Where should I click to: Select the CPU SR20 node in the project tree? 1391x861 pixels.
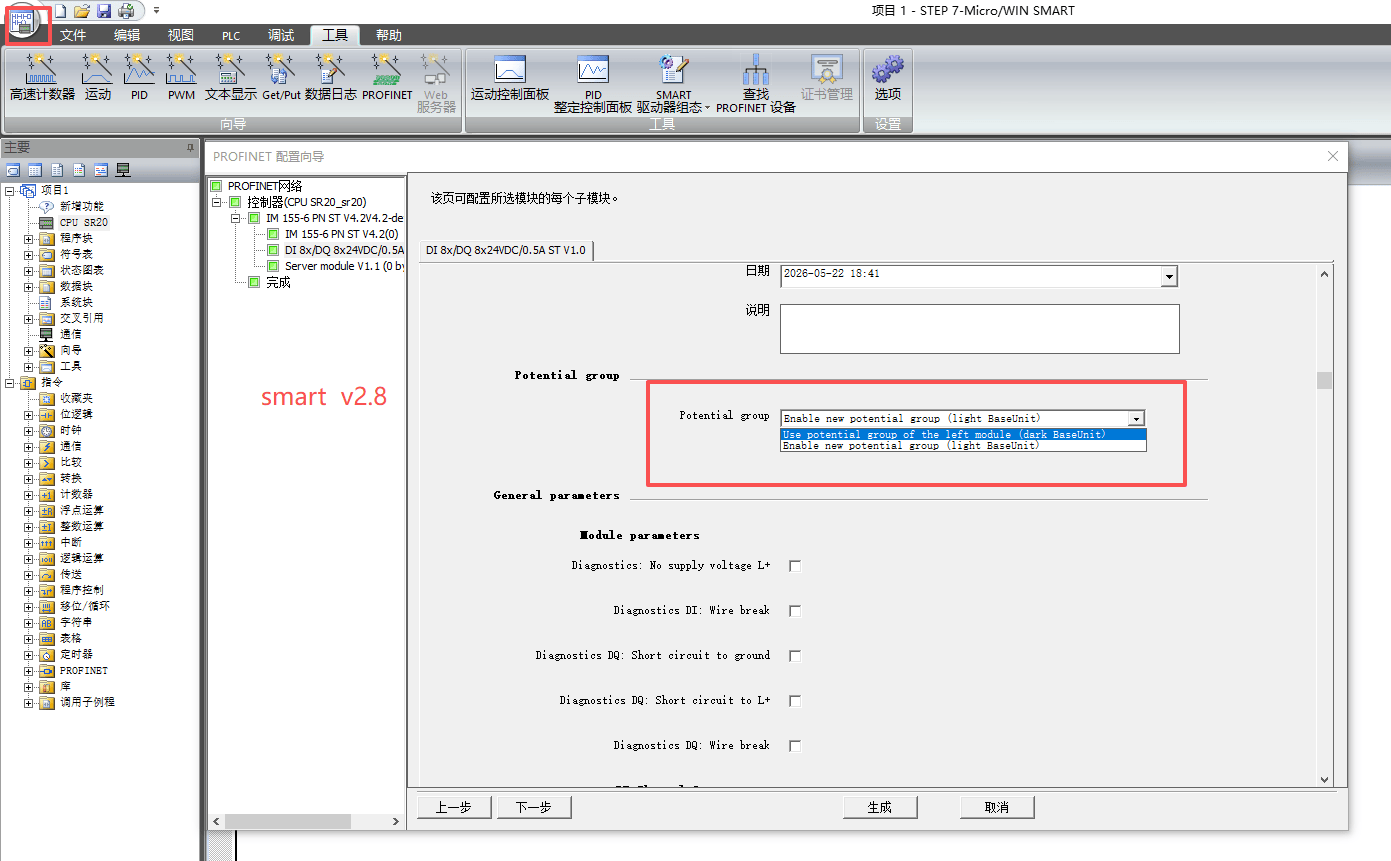point(83,222)
